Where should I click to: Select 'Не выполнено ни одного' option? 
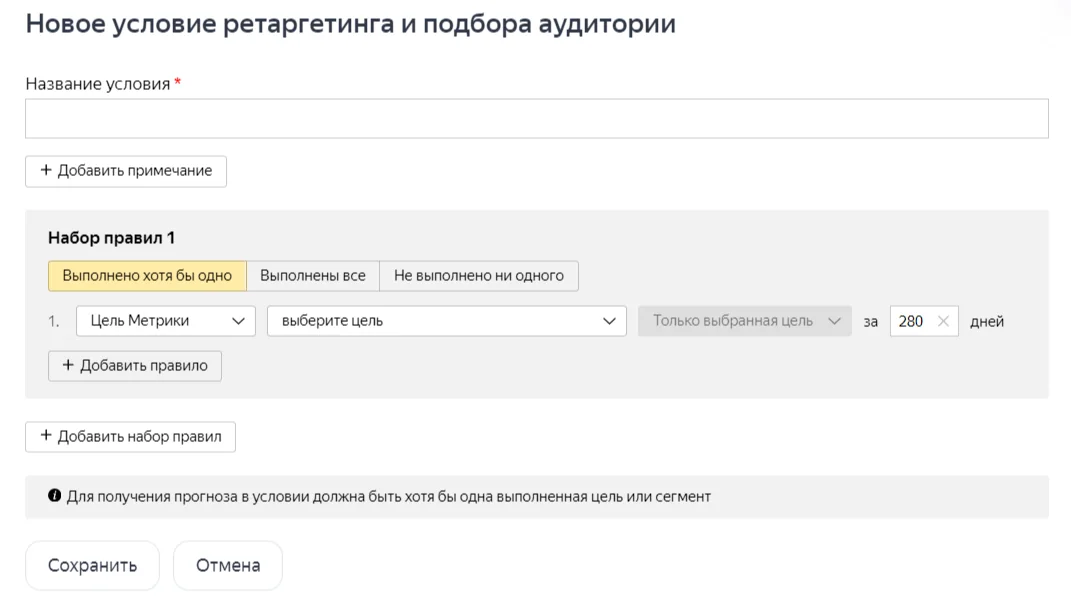pos(479,276)
